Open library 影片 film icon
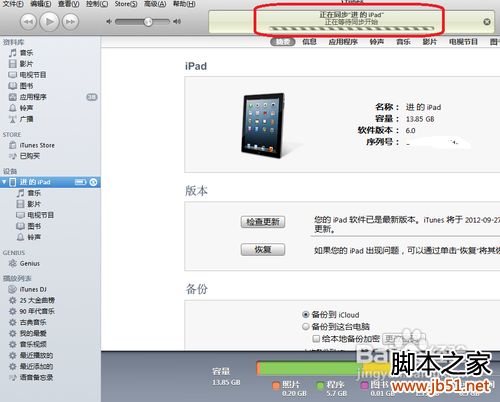The image size is (500, 402). coord(13,64)
